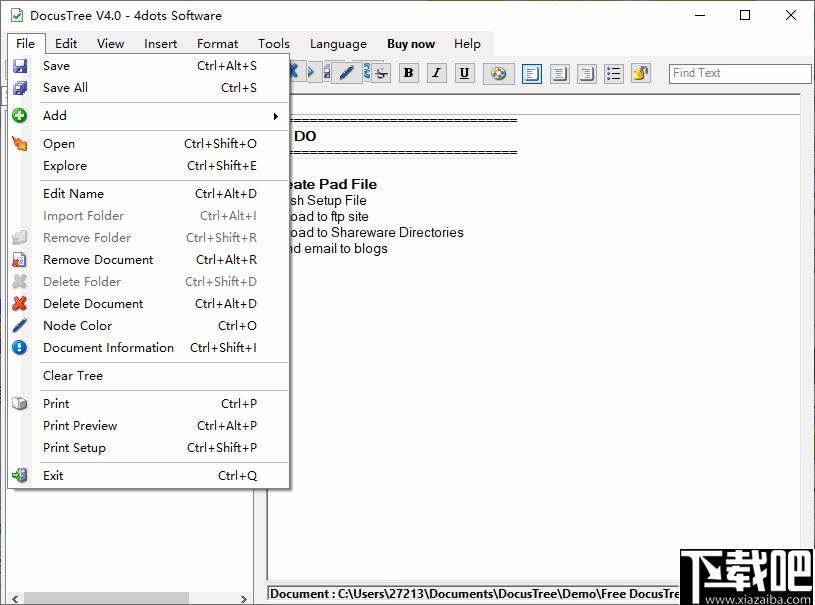Click the align right icon
The image size is (815, 605).
click(586, 73)
